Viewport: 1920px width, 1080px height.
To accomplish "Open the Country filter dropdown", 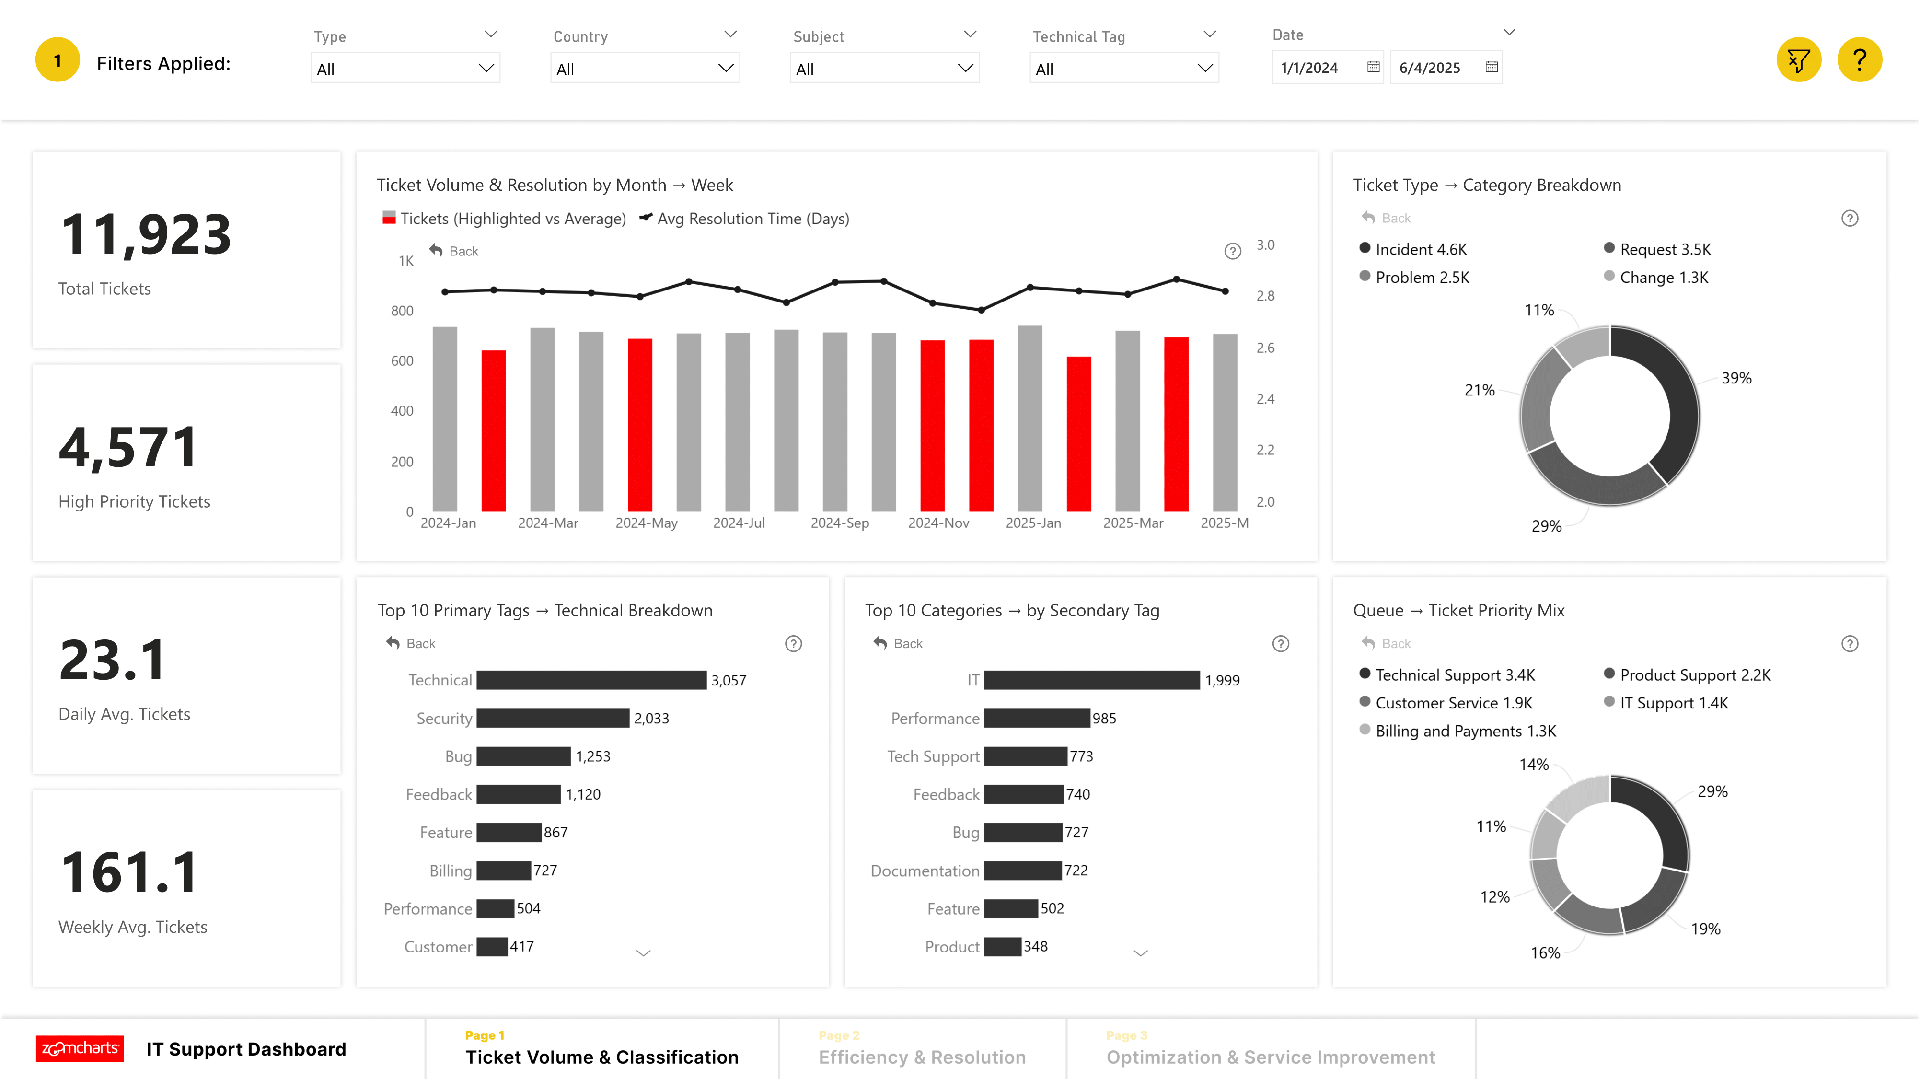I will (x=644, y=69).
